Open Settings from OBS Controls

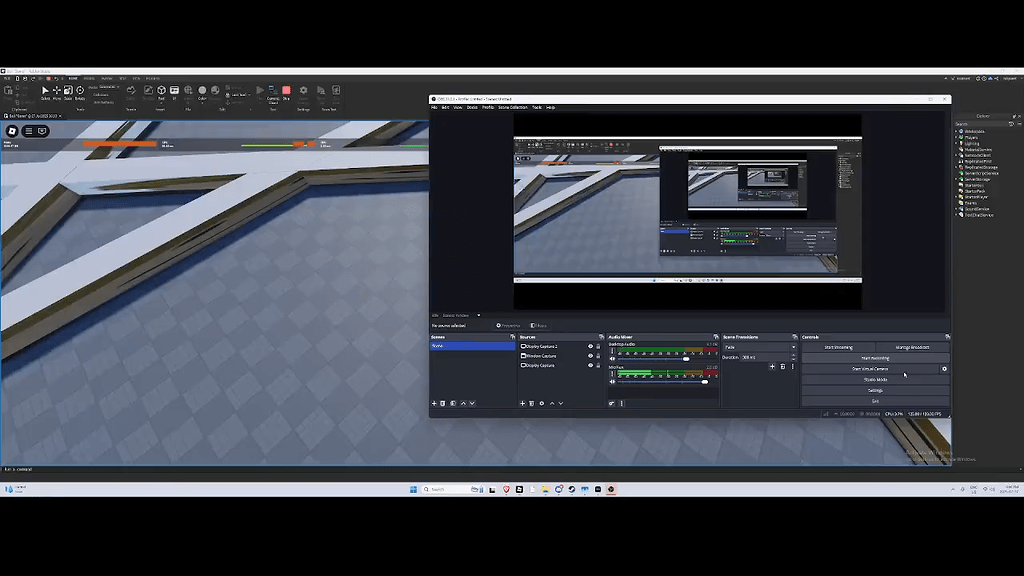[875, 391]
